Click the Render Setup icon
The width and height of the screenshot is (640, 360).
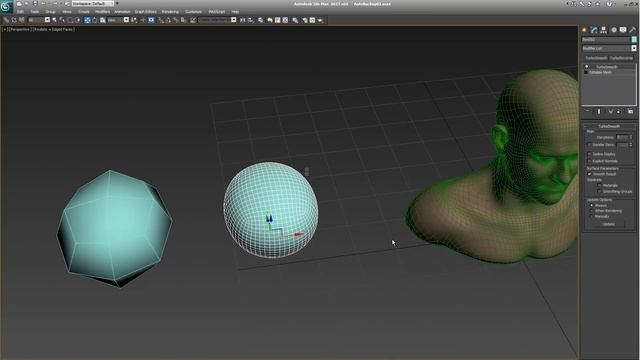click(304, 20)
